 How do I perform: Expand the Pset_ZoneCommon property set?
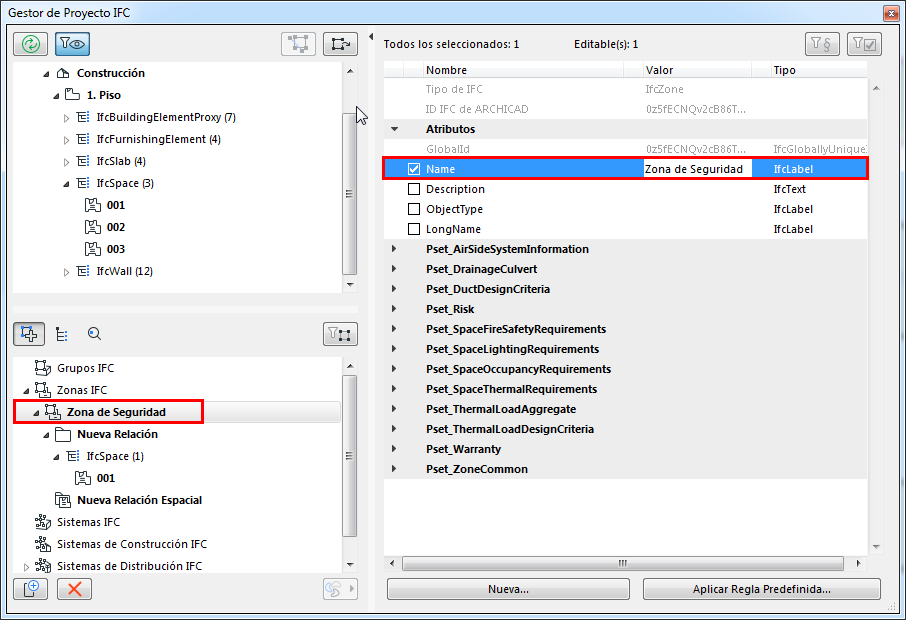coord(394,469)
